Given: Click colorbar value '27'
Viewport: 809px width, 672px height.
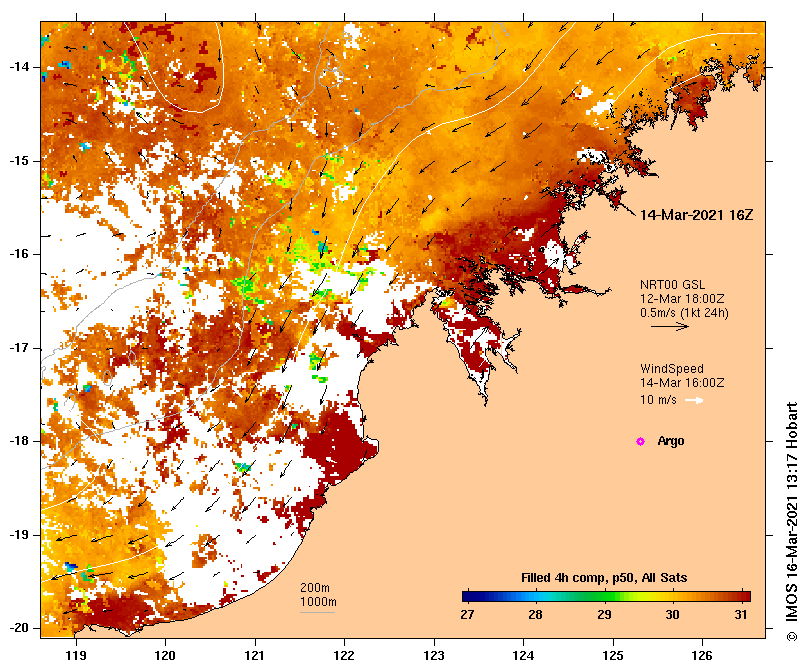Looking at the screenshot, I should tap(467, 615).
